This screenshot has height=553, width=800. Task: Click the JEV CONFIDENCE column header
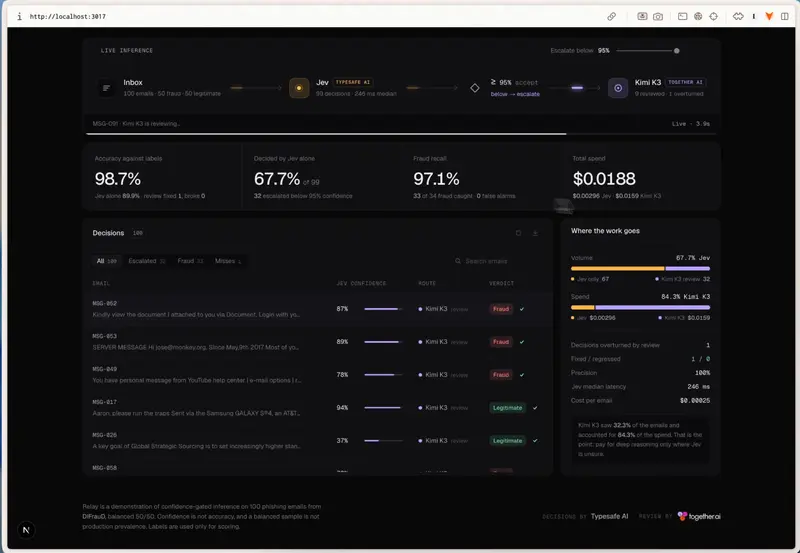tap(361, 283)
